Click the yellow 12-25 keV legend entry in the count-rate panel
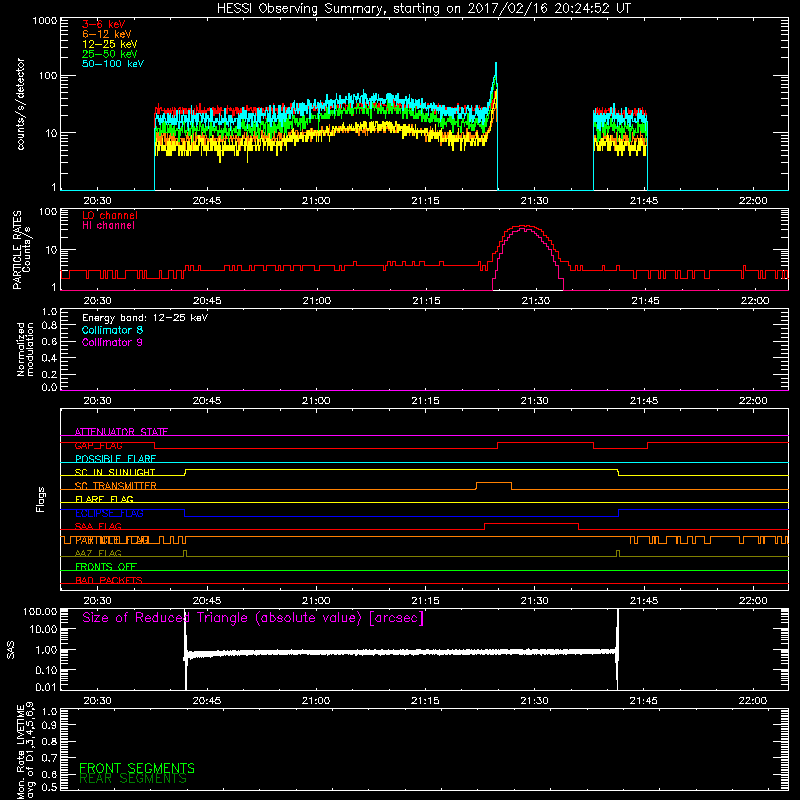This screenshot has width=800, height=800. tap(110, 44)
